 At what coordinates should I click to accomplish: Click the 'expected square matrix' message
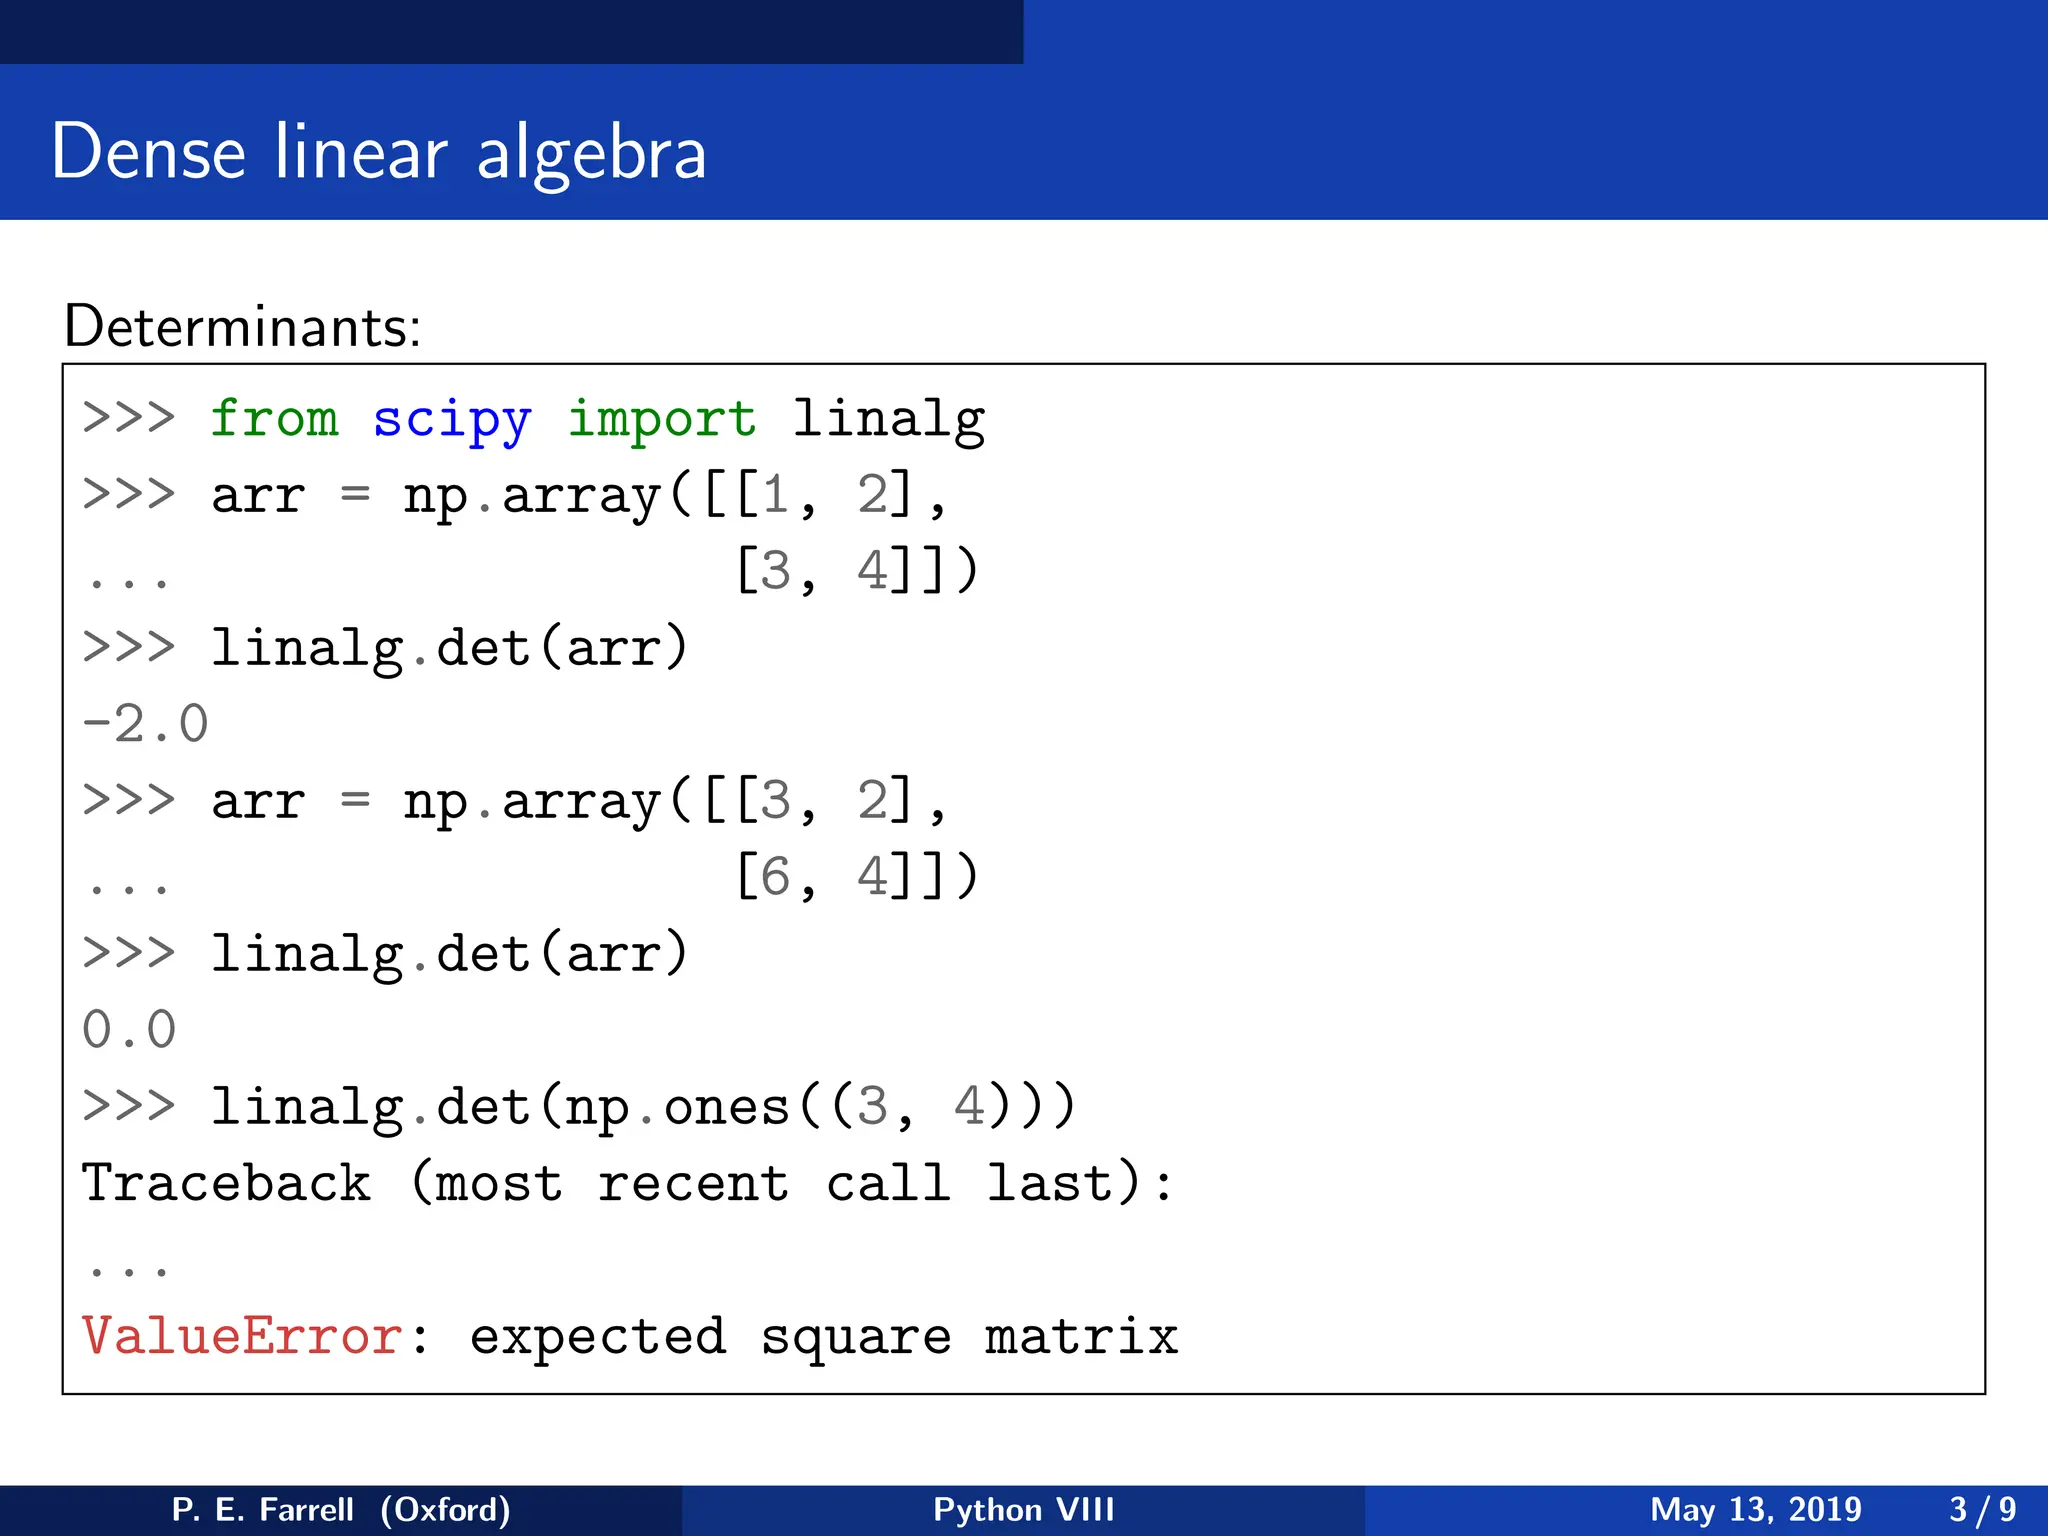click(824, 1339)
